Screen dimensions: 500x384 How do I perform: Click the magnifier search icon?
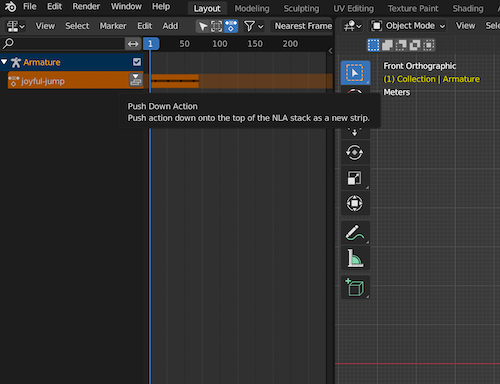[x=8, y=43]
